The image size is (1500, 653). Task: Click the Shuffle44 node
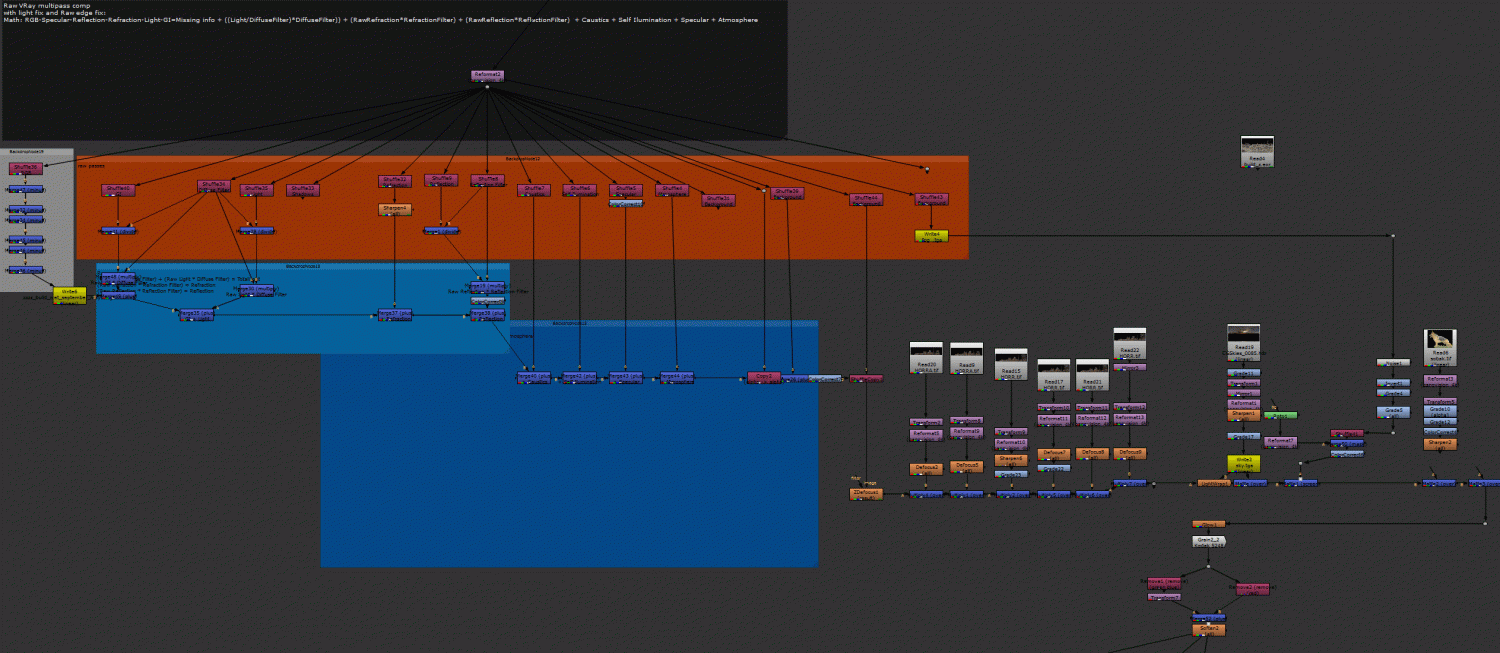pos(866,199)
